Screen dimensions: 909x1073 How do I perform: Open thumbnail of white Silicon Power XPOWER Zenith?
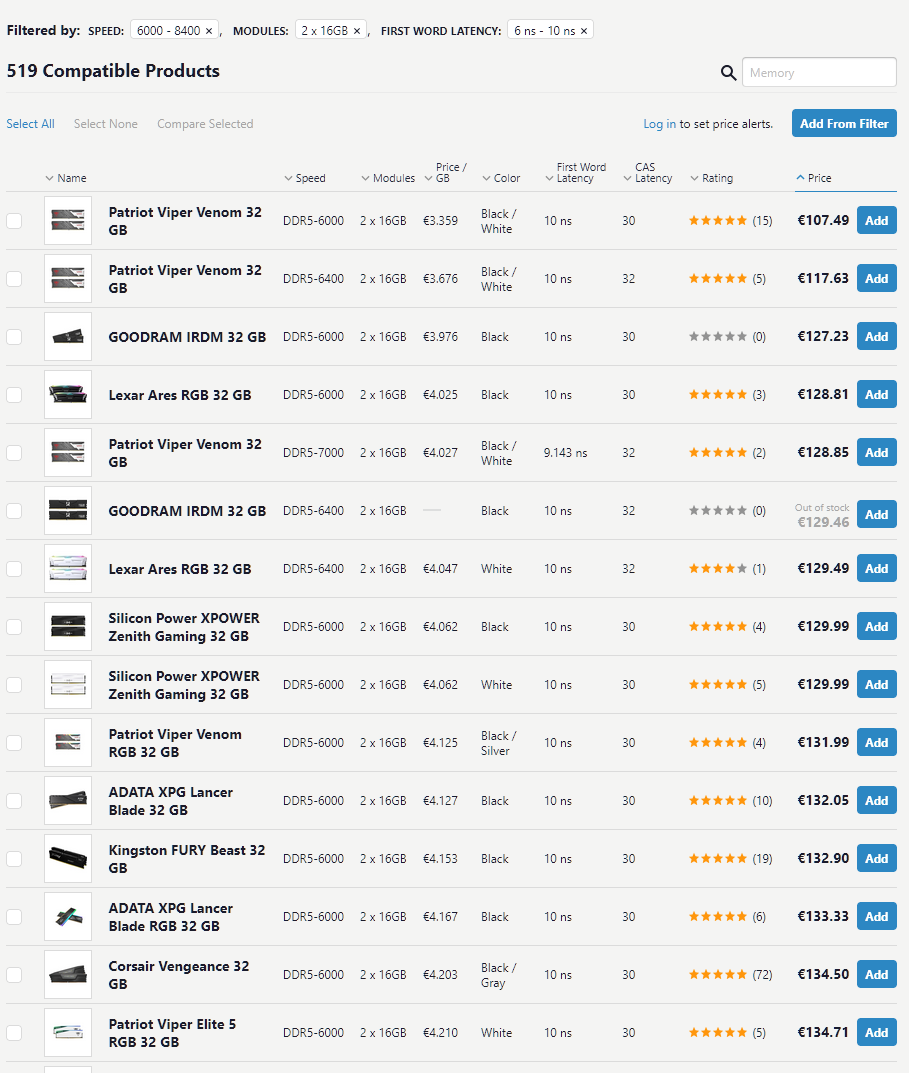[x=68, y=684]
